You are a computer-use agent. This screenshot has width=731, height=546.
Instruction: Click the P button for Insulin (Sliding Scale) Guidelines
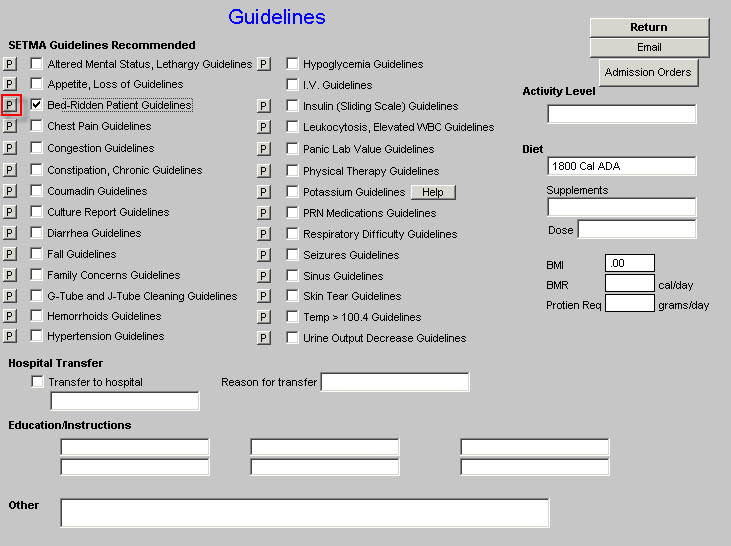click(263, 106)
